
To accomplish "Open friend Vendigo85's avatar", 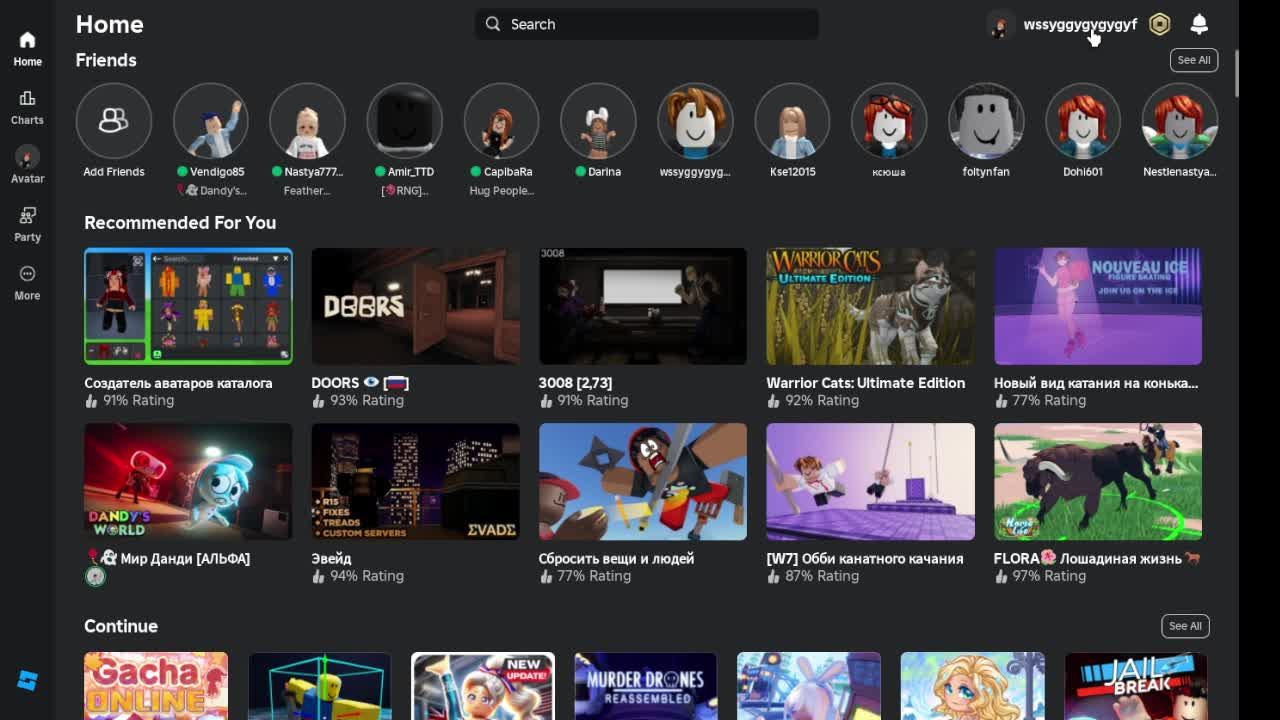I will [210, 121].
